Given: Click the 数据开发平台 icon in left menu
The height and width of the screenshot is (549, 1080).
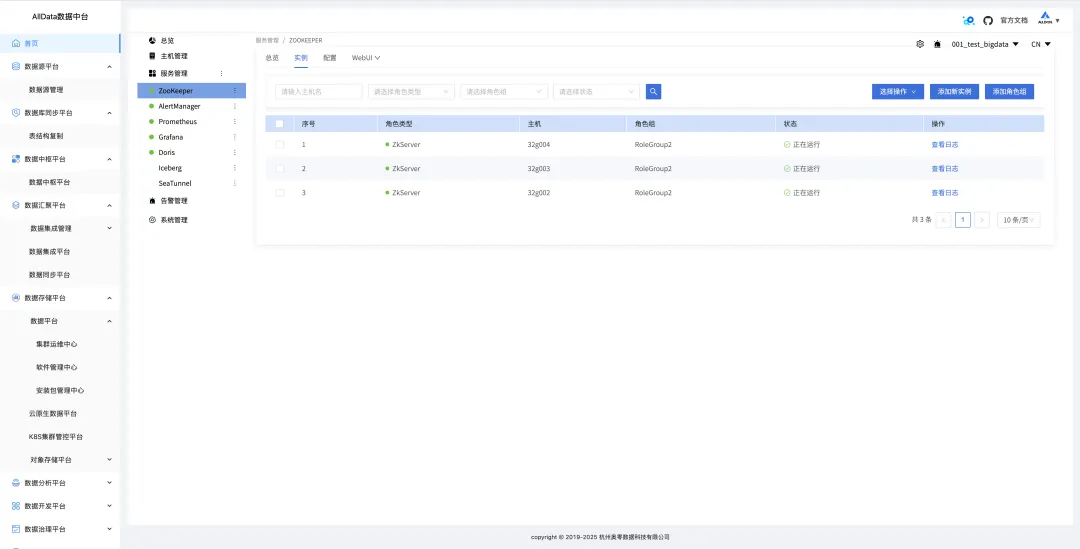Looking at the screenshot, I should (x=16, y=506).
